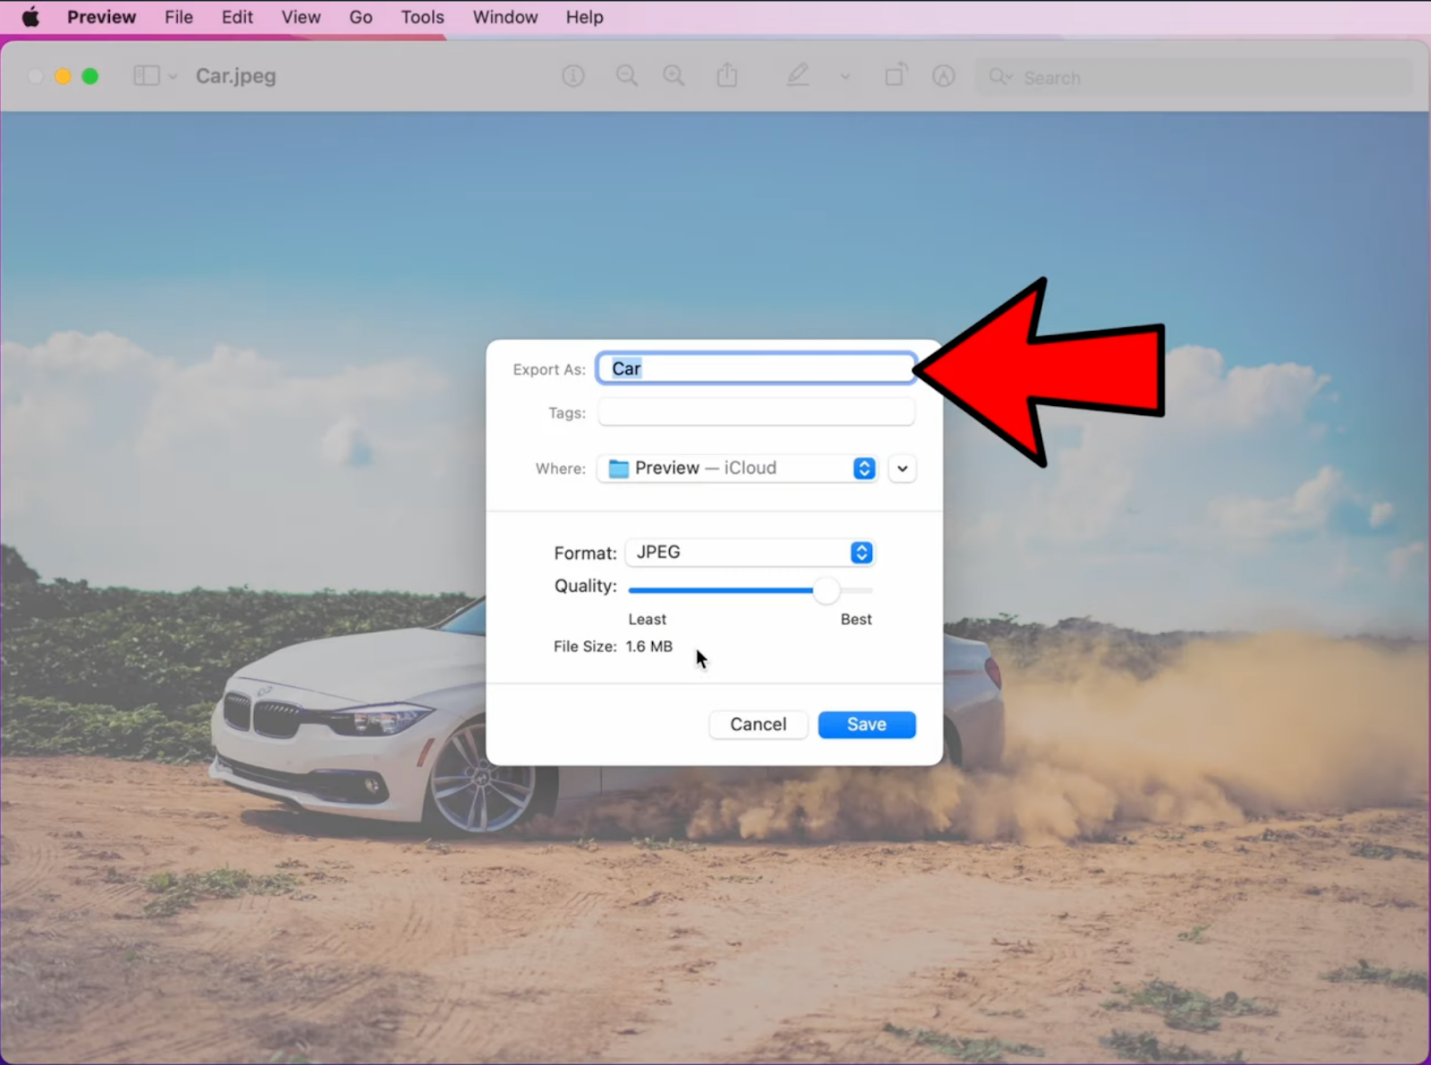Adjust the JPEG Quality slider handle

(x=826, y=591)
